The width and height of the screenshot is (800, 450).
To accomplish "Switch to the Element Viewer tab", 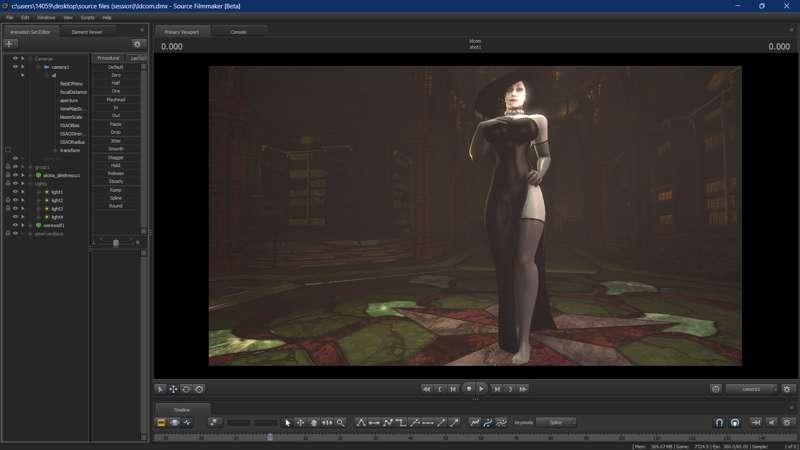I will [x=87, y=32].
